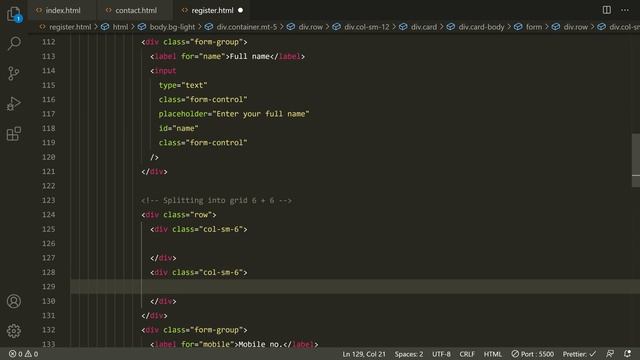This screenshot has width=640, height=360.
Task: Click 'Mobile no.' label text on line 133
Action: click(260, 344)
